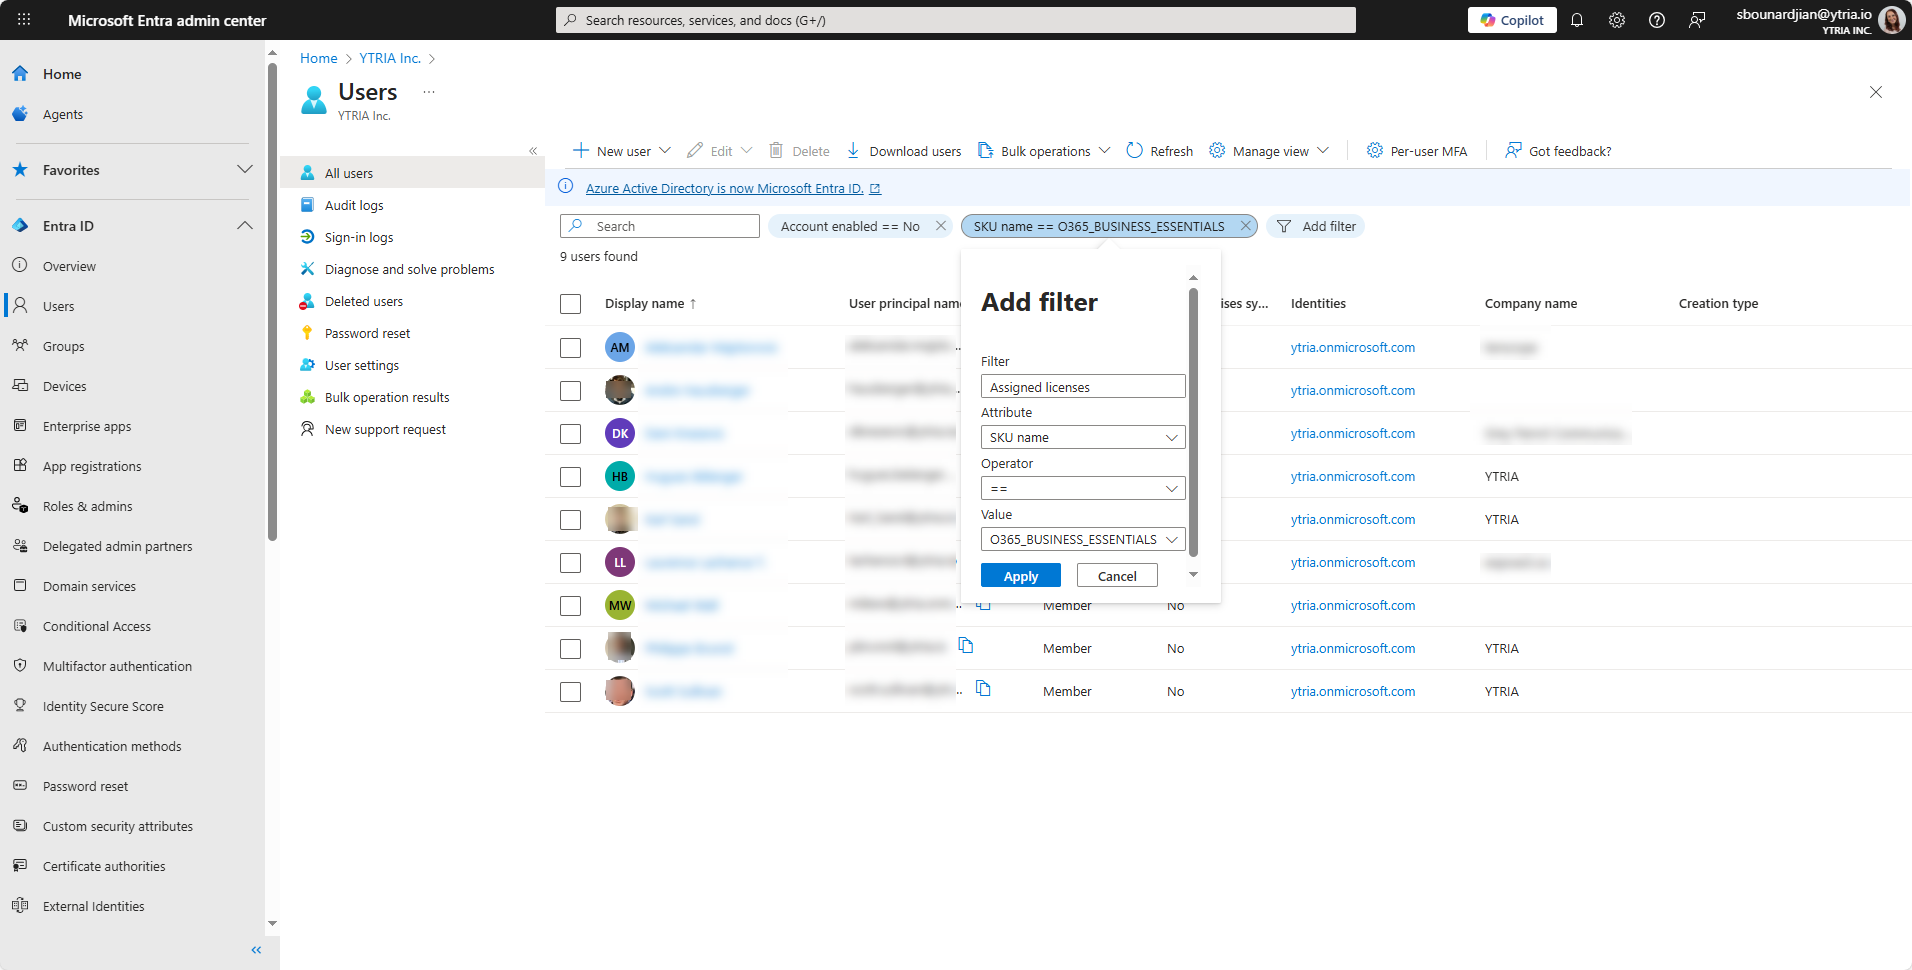Open the notifications bell

(x=1577, y=20)
